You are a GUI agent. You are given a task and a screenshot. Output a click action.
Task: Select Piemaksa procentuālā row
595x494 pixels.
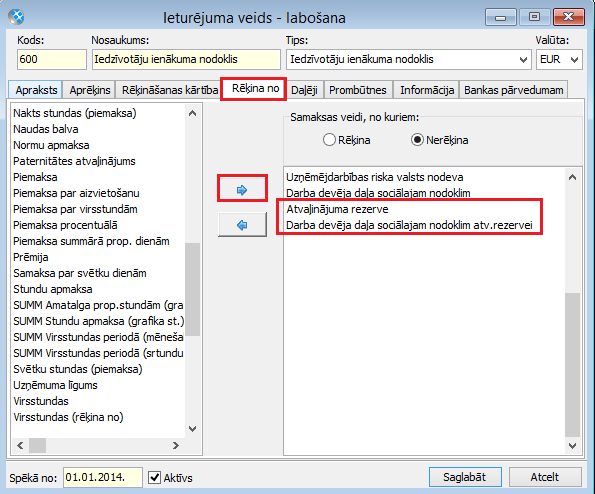click(x=98, y=225)
